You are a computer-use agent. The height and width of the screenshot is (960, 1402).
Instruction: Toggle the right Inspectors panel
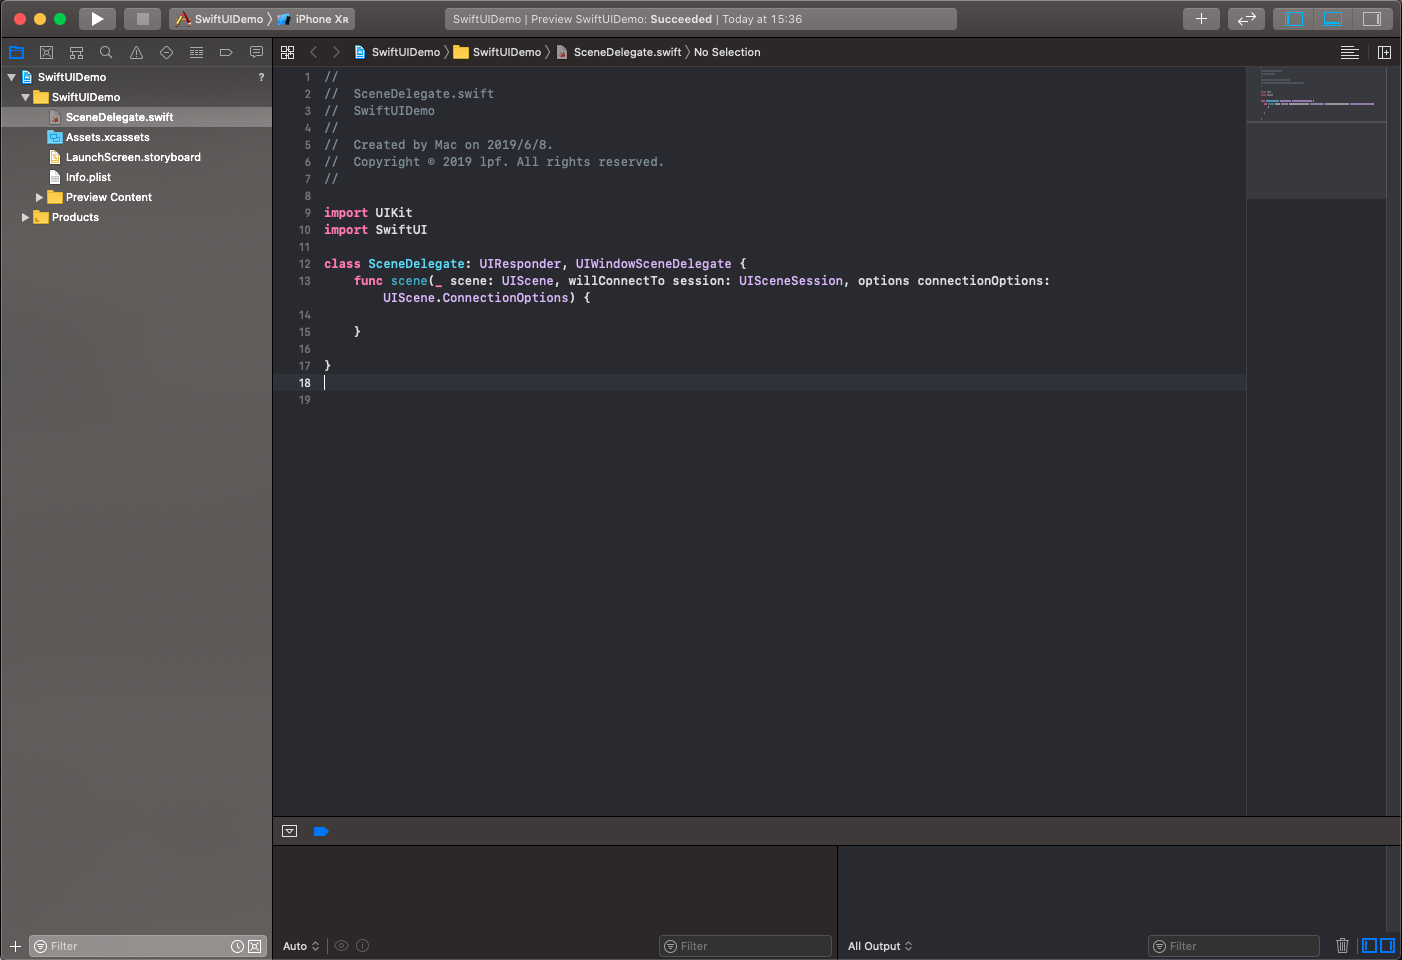[1371, 19]
